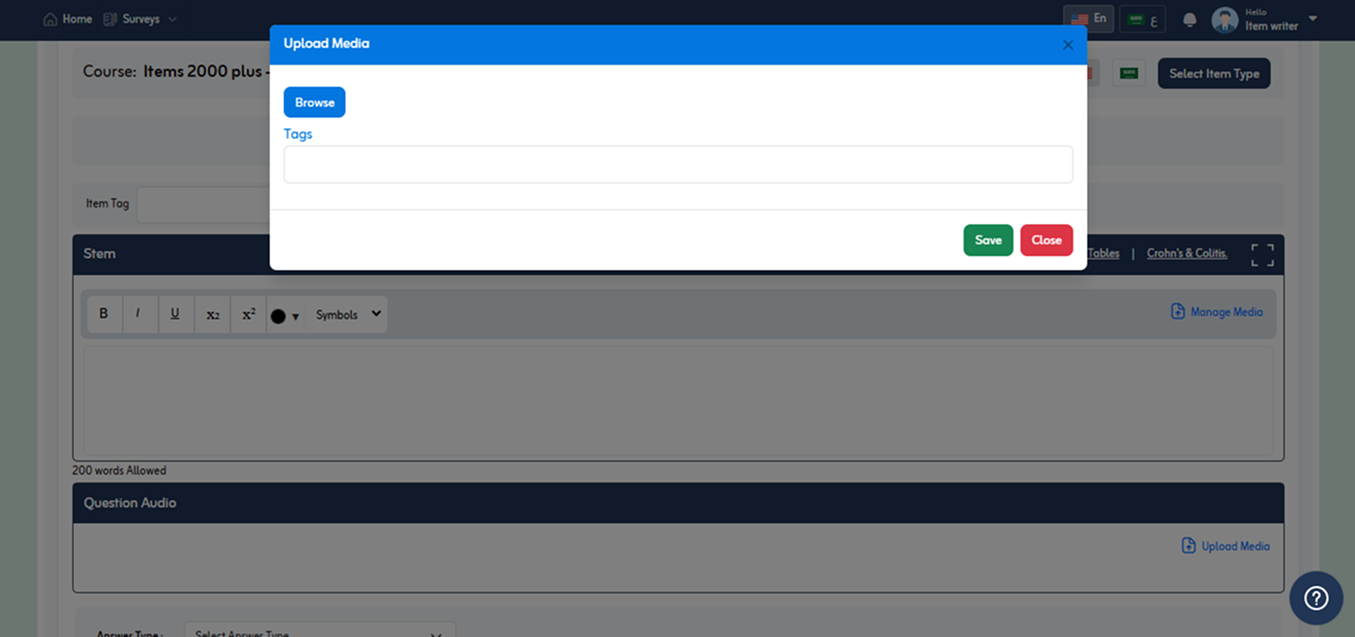Open Manage Media link

[1217, 312]
